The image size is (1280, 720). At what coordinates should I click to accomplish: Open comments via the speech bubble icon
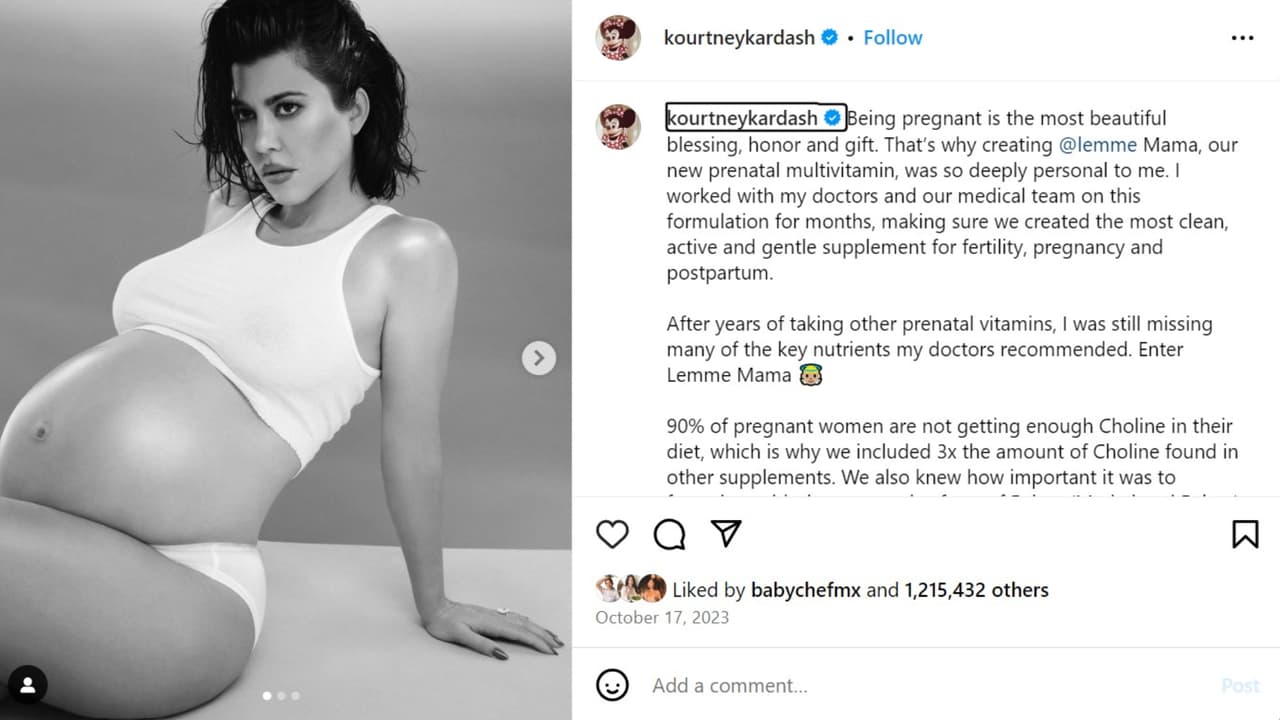(669, 534)
